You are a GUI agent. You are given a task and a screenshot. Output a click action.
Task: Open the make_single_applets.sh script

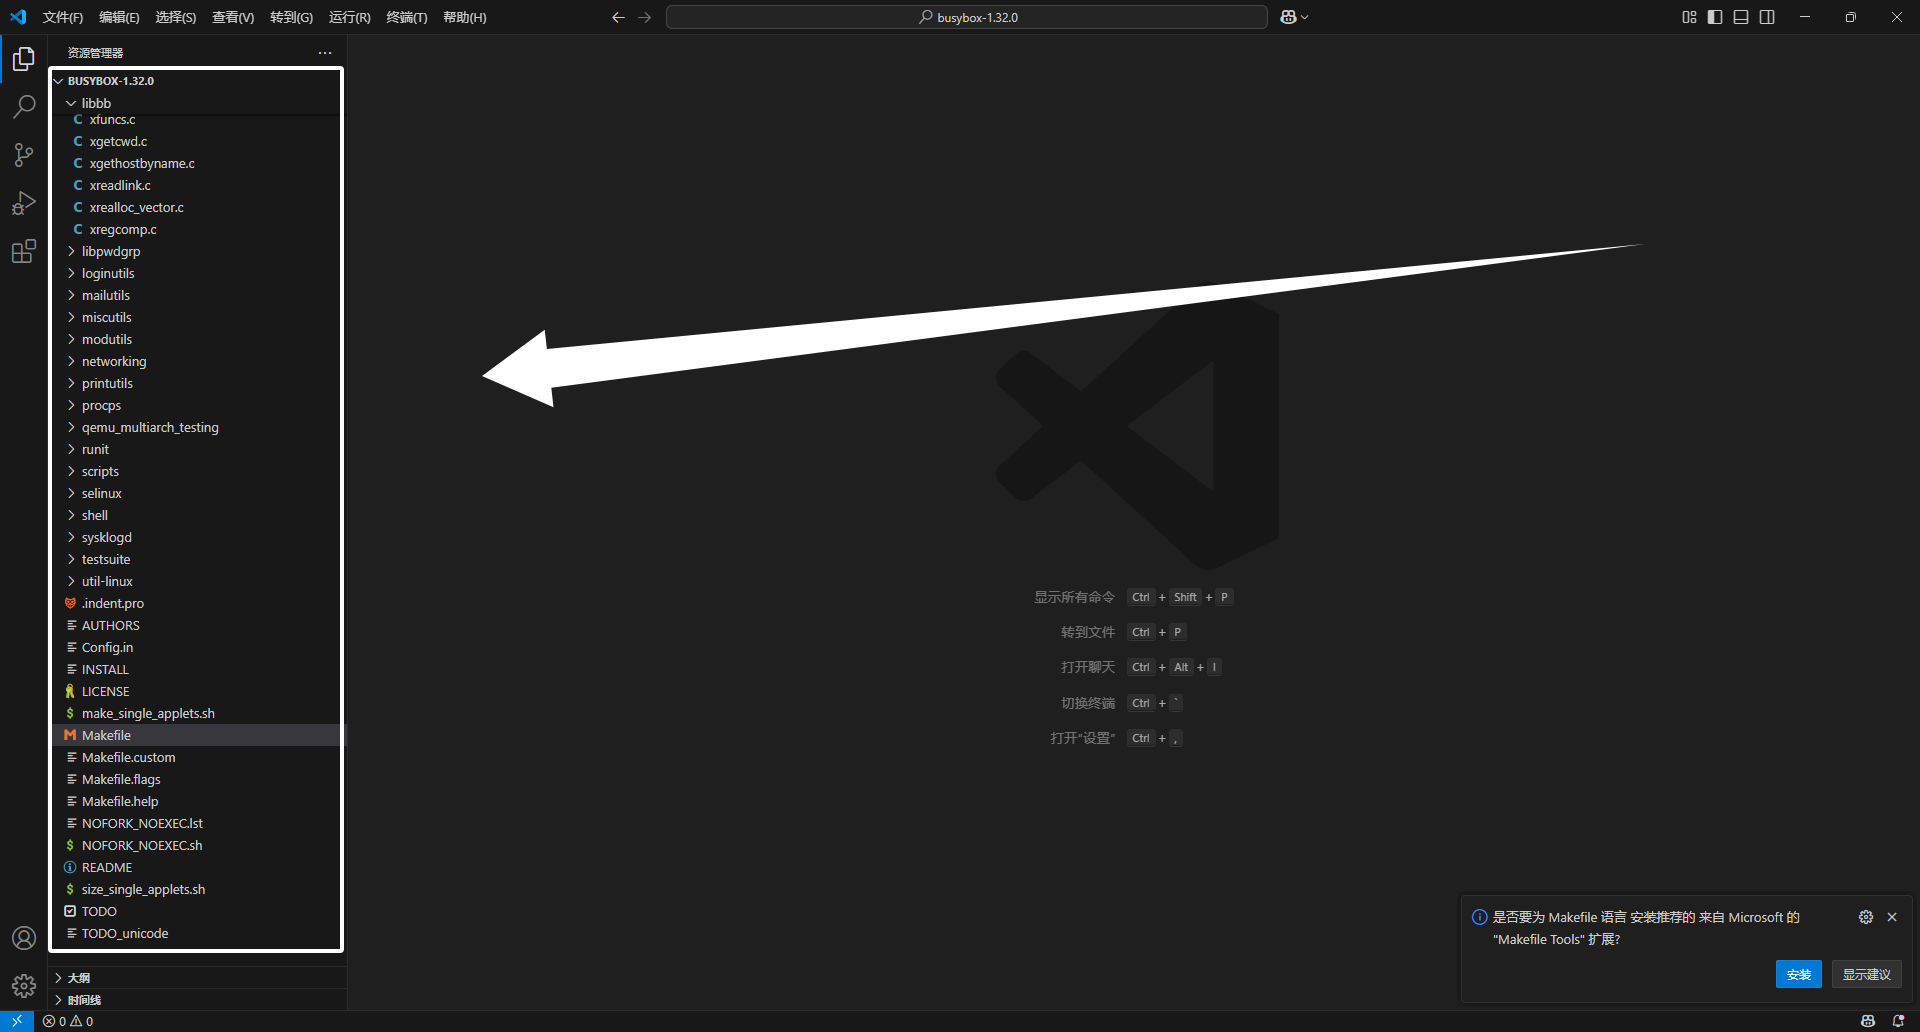click(197, 713)
